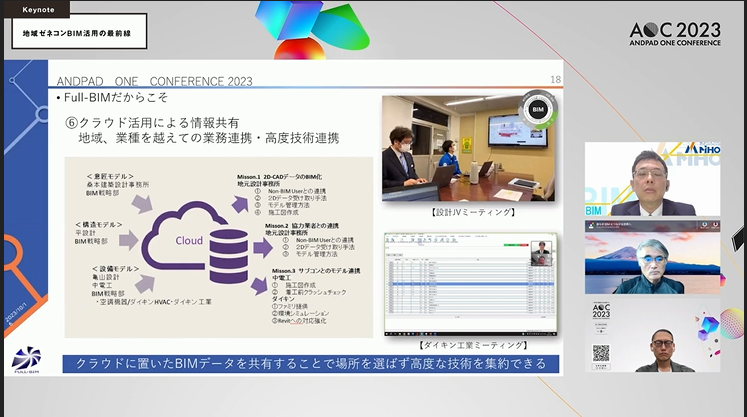Click the line 地域、業種を越えての業務連携・高度技術連携
This screenshot has width=747, height=417.
coord(209,138)
